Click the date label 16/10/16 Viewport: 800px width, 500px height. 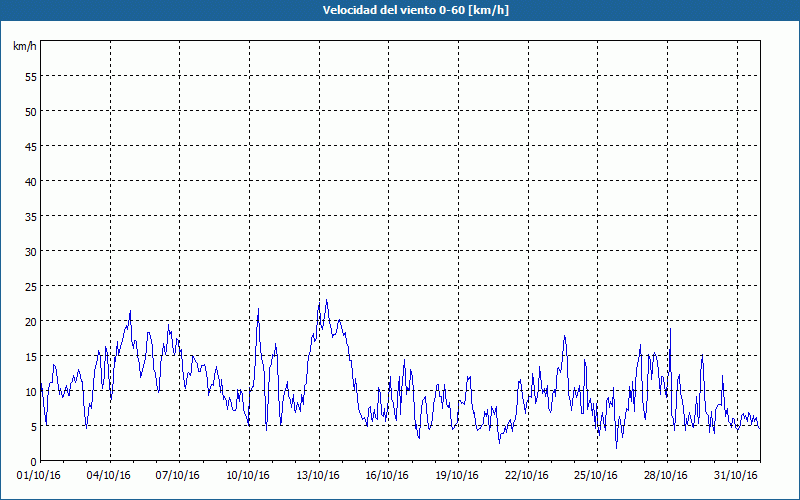coord(387,476)
